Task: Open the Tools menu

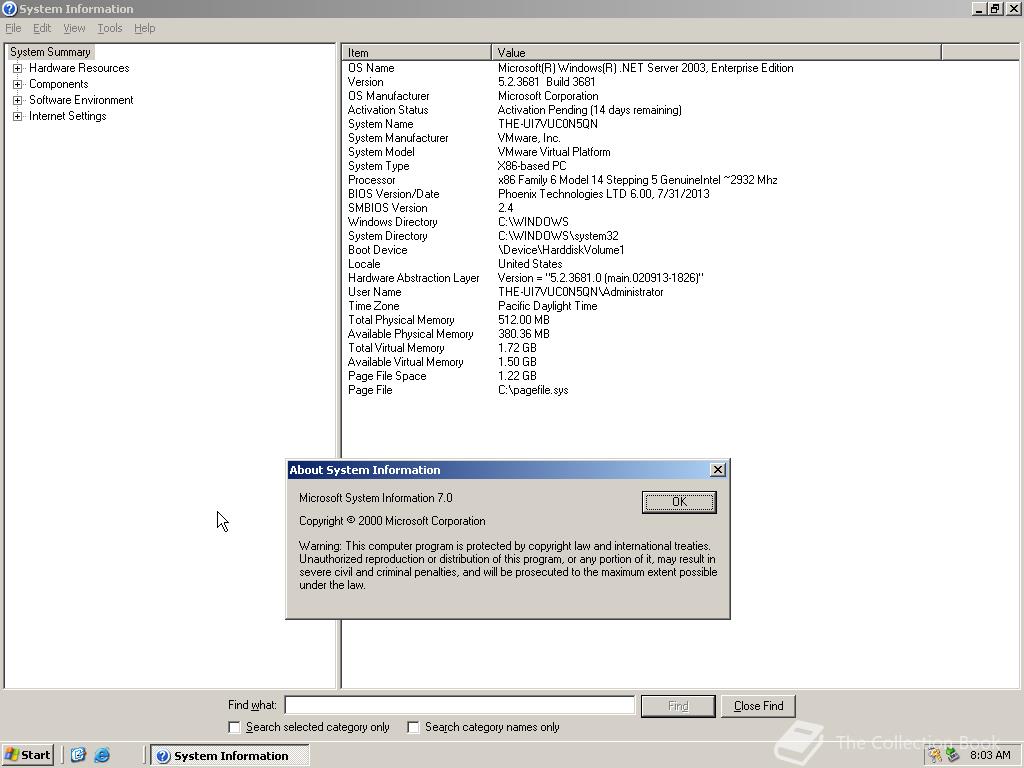Action: click(110, 28)
